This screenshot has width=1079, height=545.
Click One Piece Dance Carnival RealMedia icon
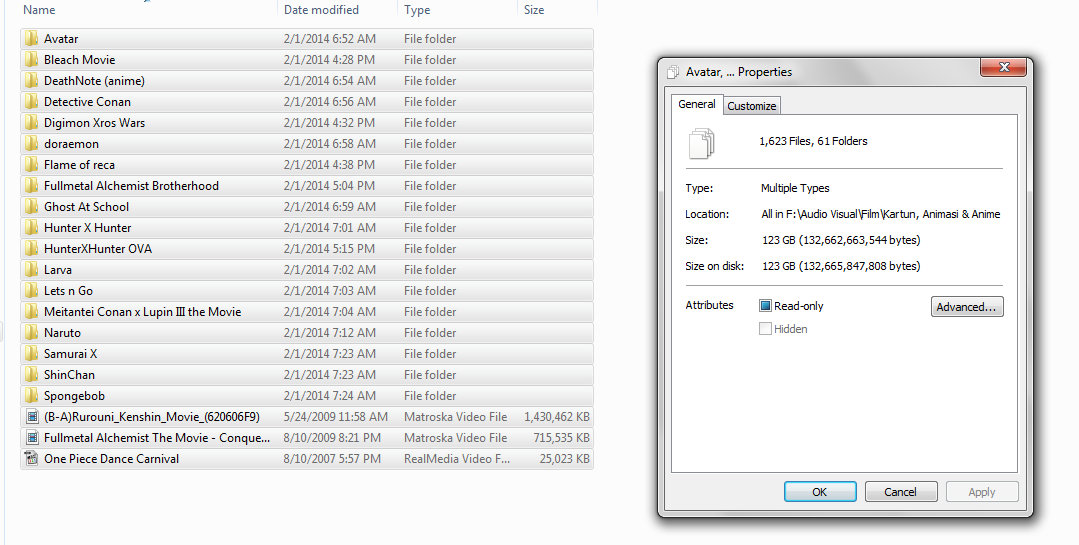point(31,458)
